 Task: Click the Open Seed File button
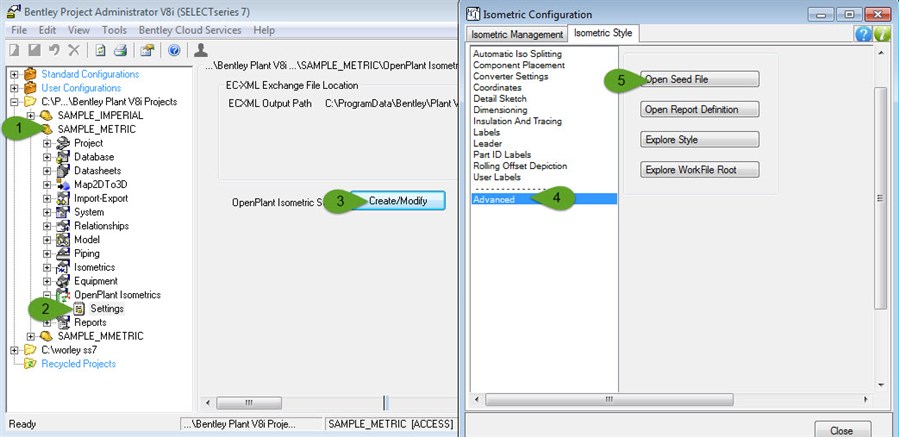pyautogui.click(x=699, y=79)
